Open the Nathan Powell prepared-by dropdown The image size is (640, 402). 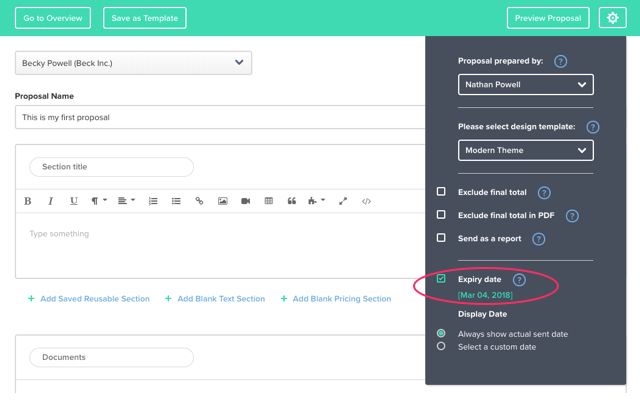[x=526, y=84]
